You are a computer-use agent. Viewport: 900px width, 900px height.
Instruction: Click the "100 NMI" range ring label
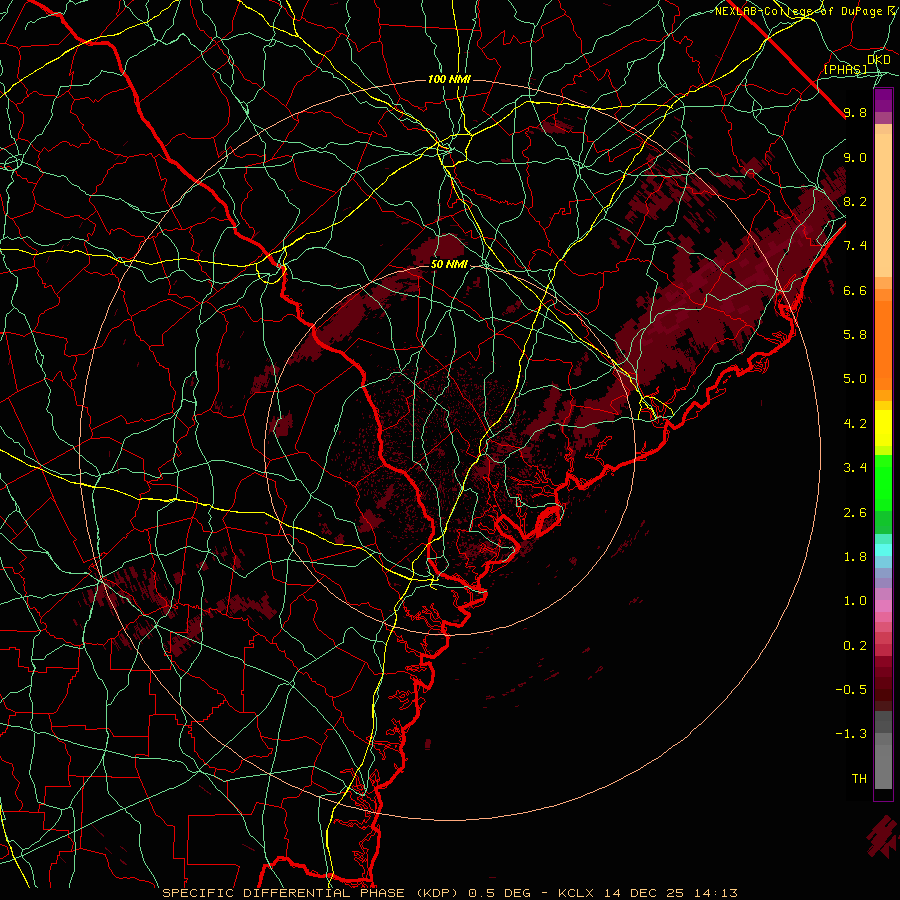449,79
